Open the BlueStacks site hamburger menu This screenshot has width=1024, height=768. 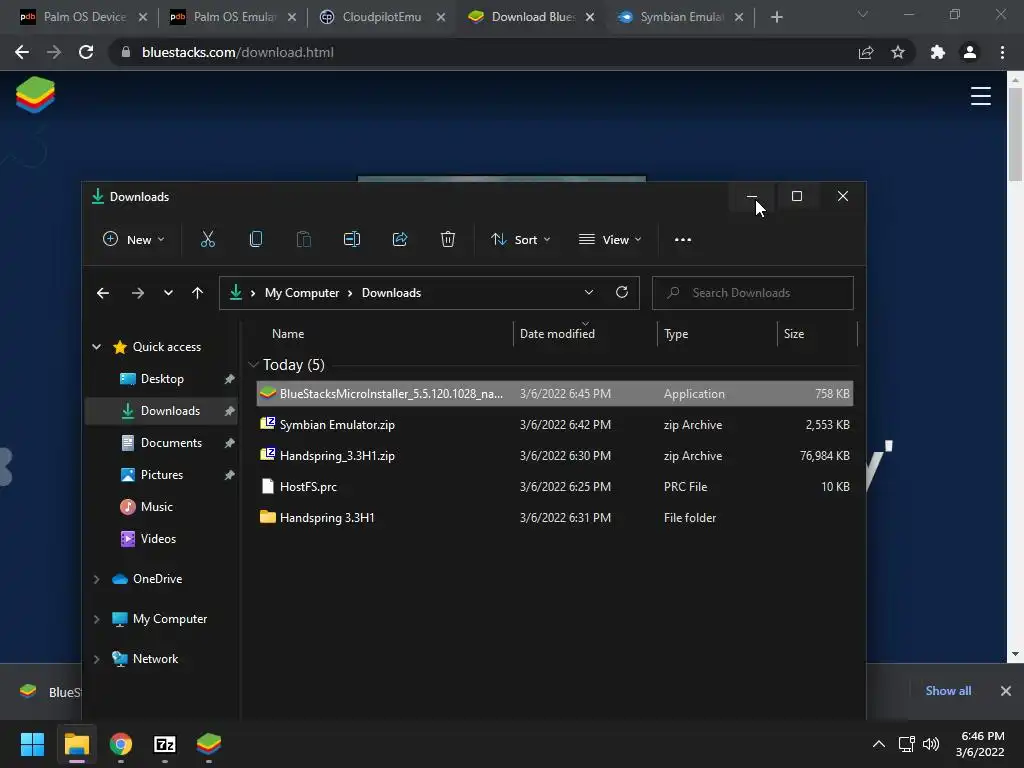(980, 96)
